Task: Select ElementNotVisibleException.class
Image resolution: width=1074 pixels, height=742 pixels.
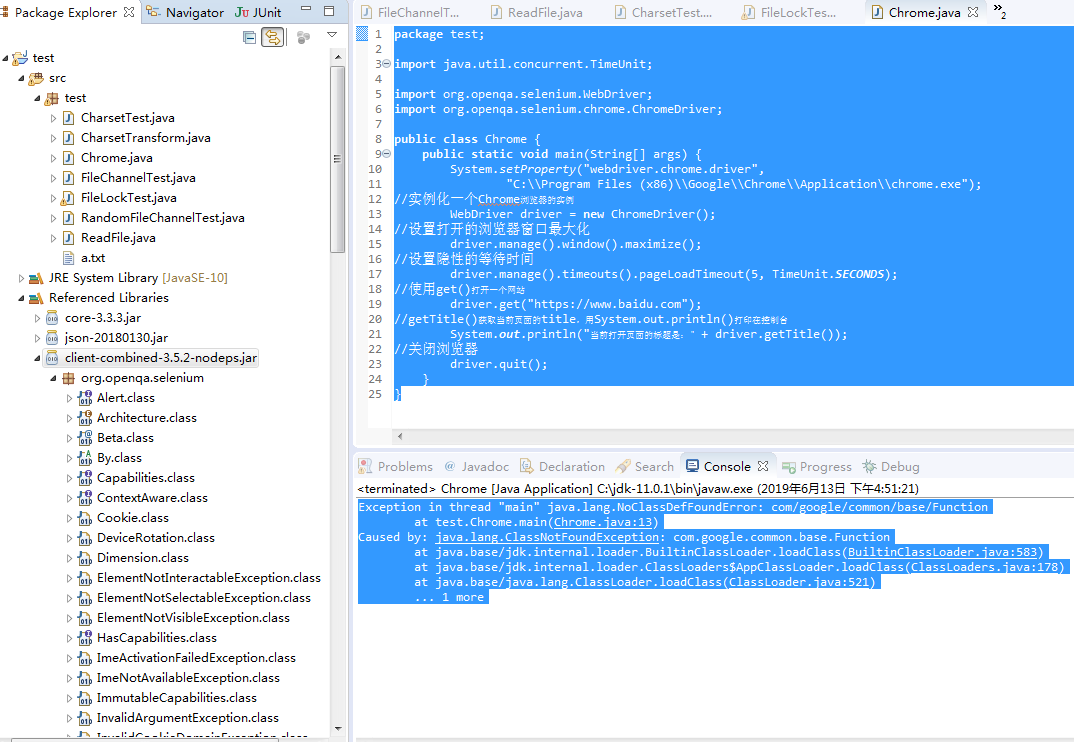Action: (x=193, y=618)
